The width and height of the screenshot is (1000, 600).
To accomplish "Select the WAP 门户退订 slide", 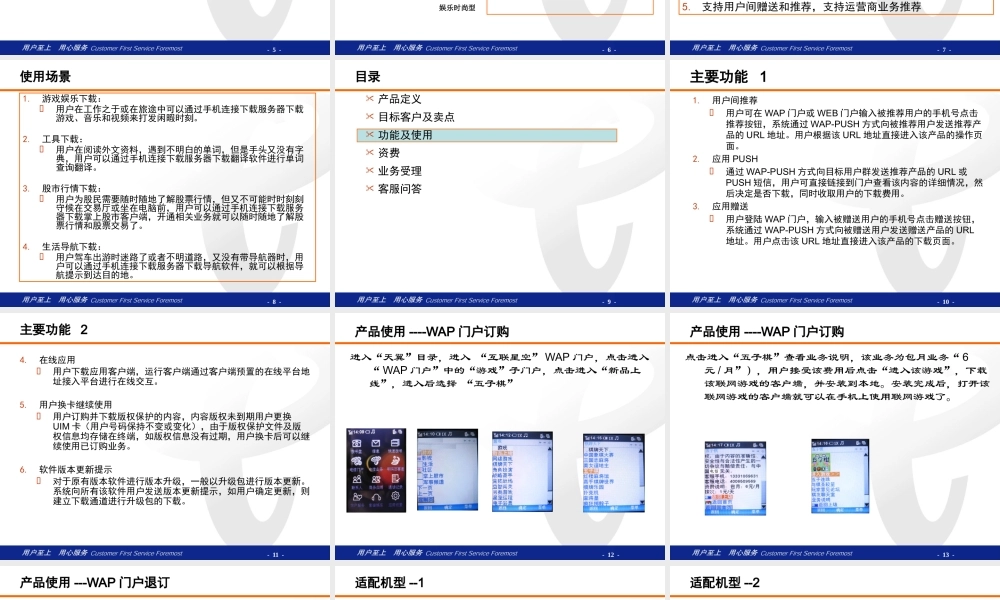I will point(165,583).
